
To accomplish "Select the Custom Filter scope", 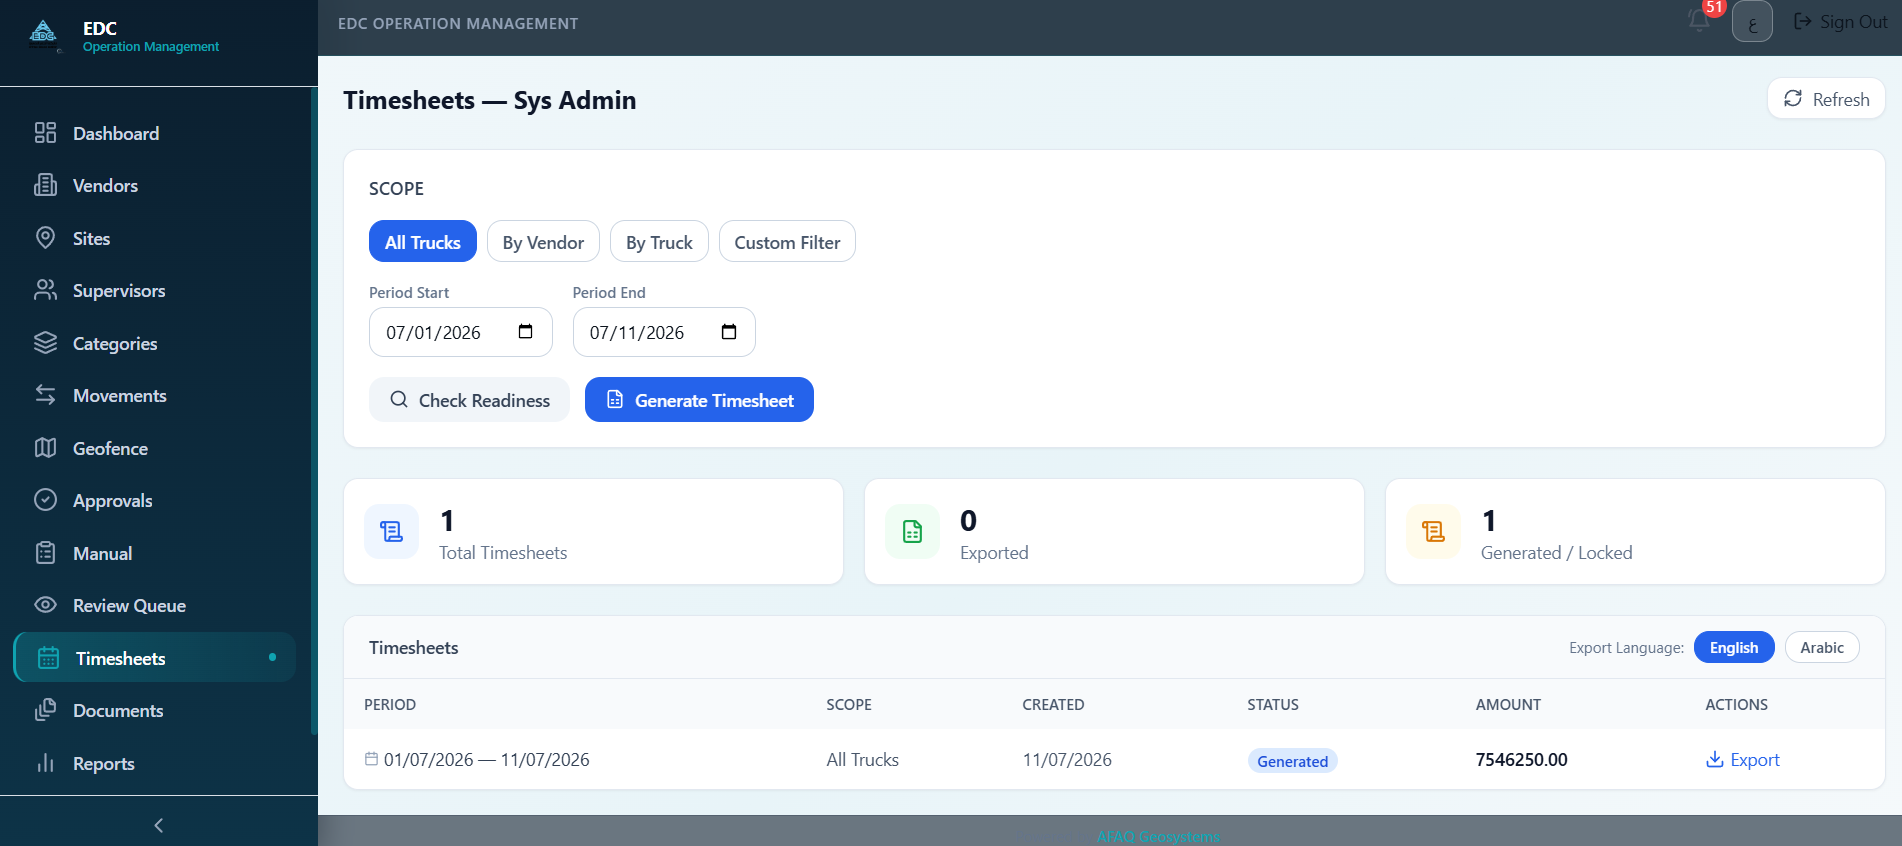I will 787,242.
